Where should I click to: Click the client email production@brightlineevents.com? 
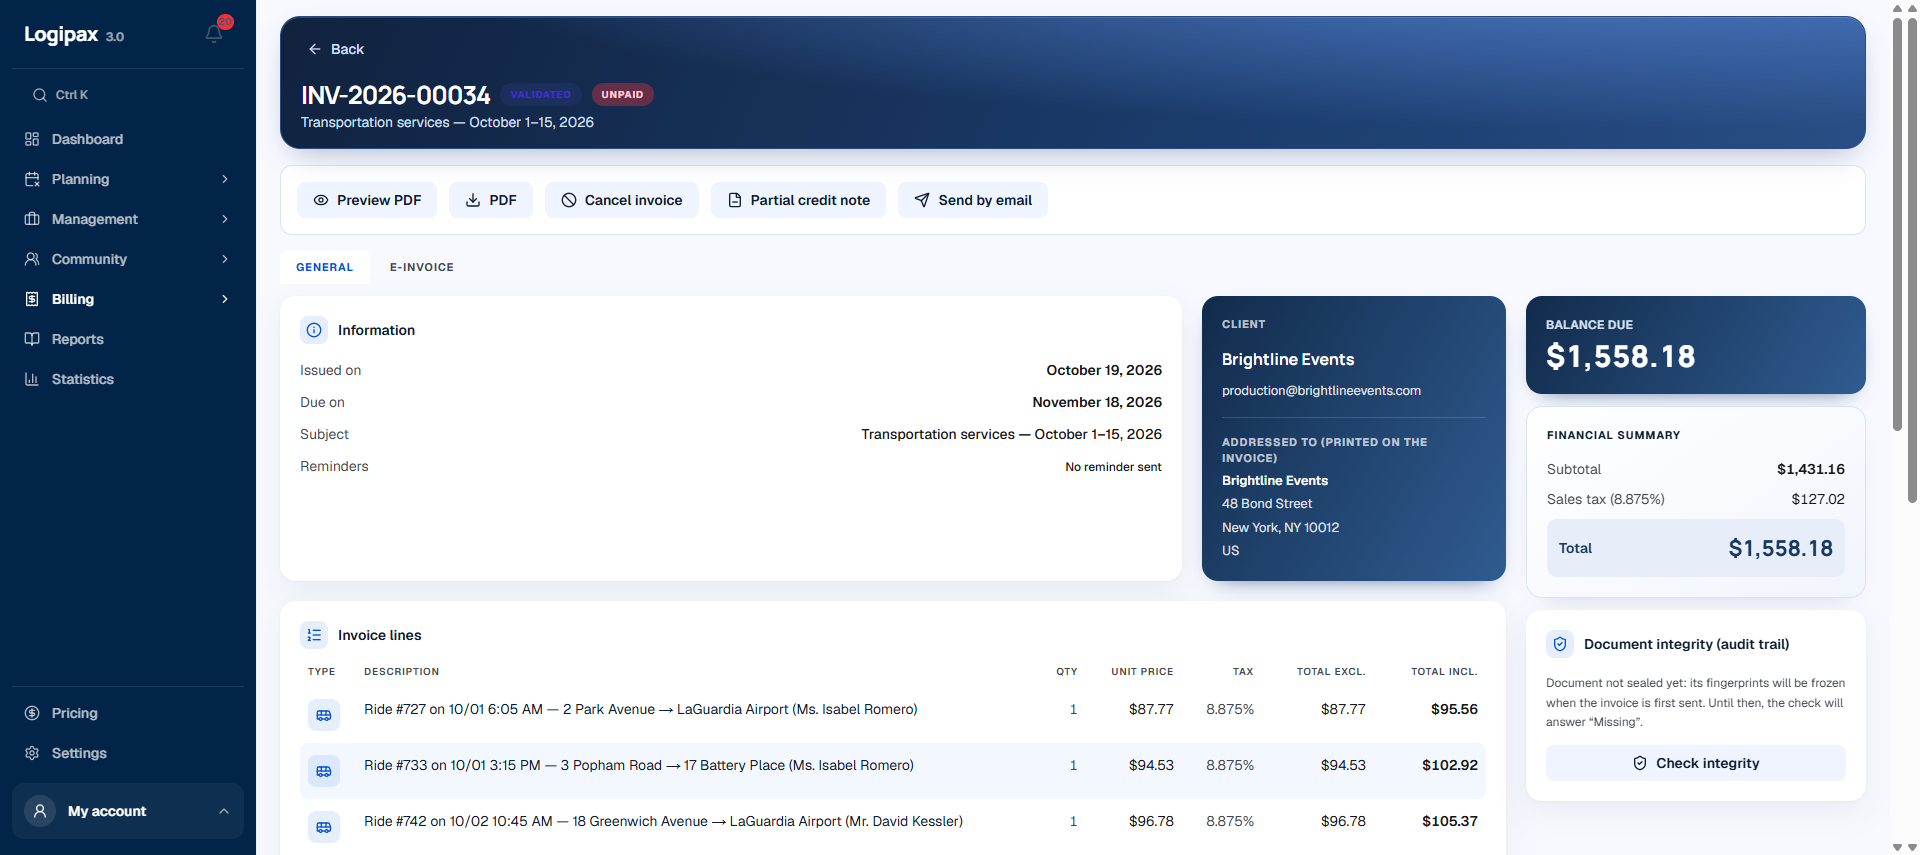(1321, 391)
